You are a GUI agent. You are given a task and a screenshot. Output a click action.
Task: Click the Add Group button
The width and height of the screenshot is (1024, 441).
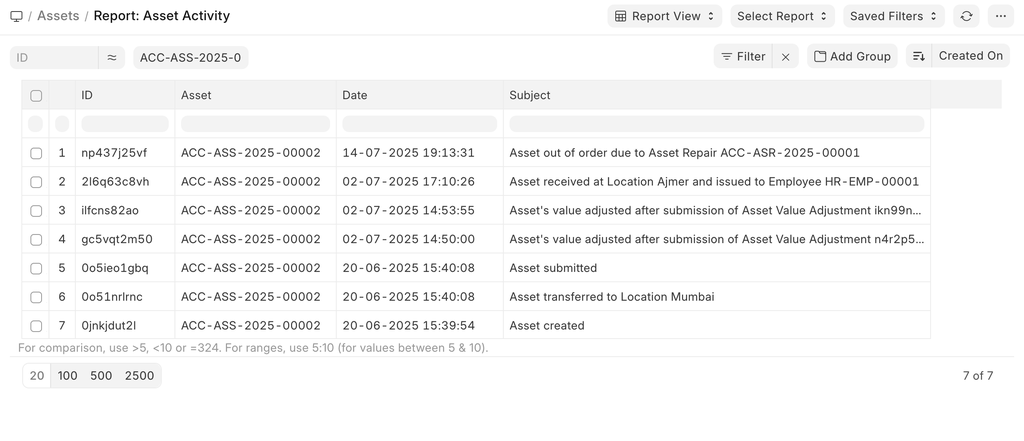(x=852, y=57)
